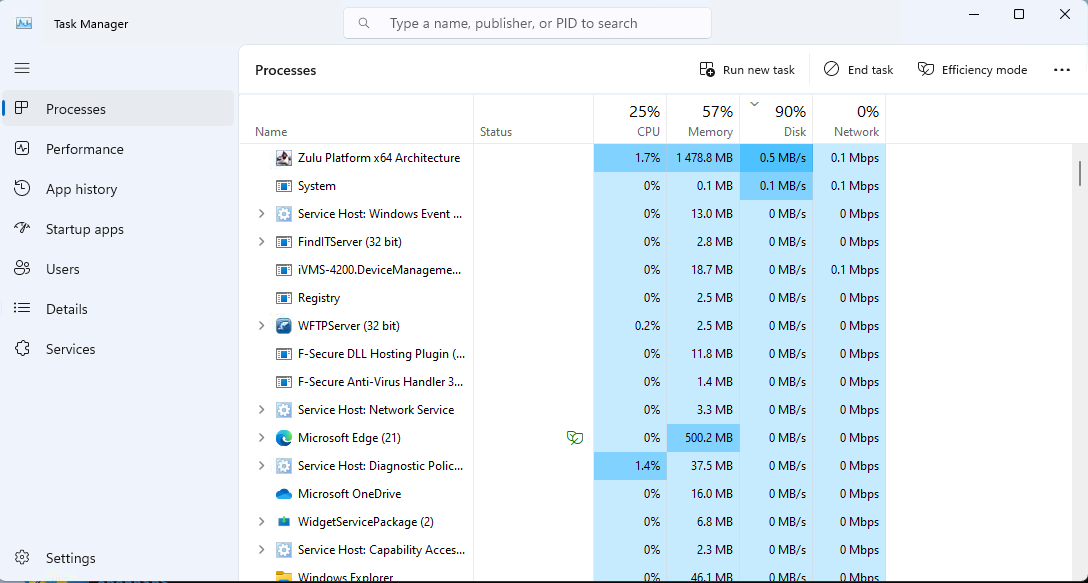Click the 18.7 MB memory cell
The image size is (1088, 583).
[x=703, y=269]
